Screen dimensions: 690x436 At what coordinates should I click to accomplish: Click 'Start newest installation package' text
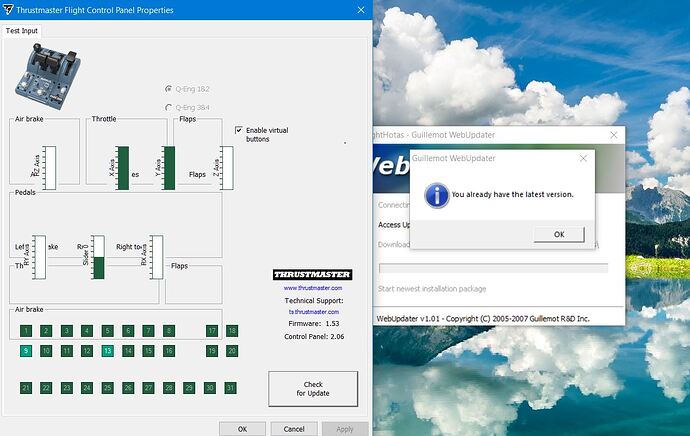pos(432,289)
